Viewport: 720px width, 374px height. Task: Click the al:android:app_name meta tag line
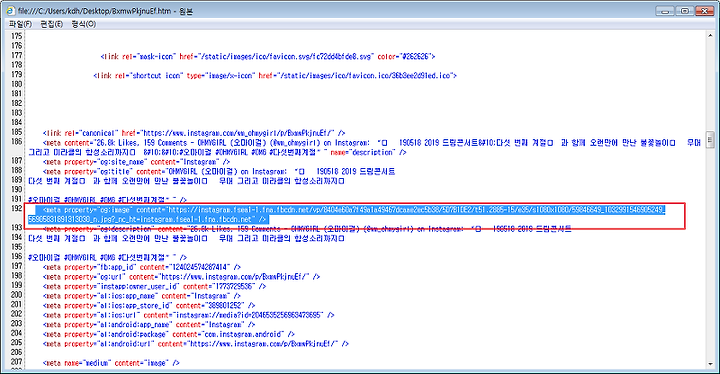click(149, 325)
